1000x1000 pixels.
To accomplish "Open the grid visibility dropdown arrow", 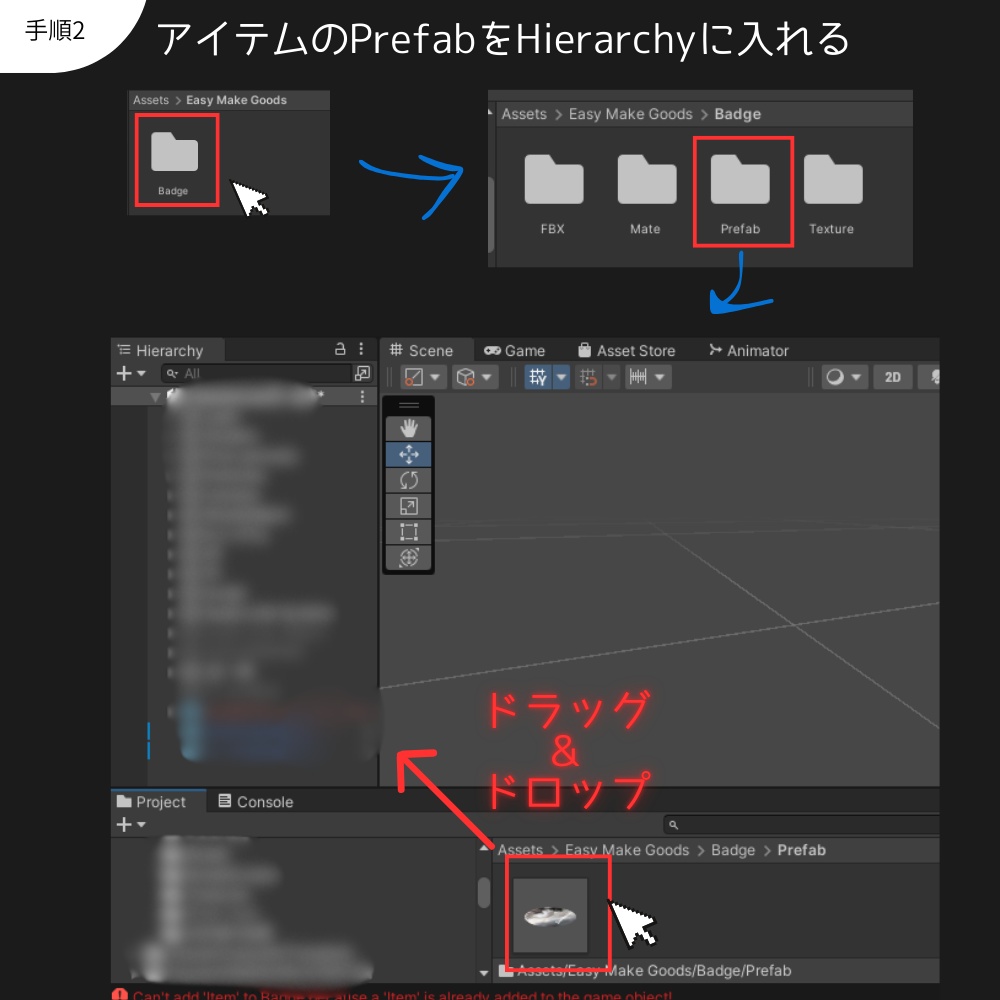I will [559, 376].
